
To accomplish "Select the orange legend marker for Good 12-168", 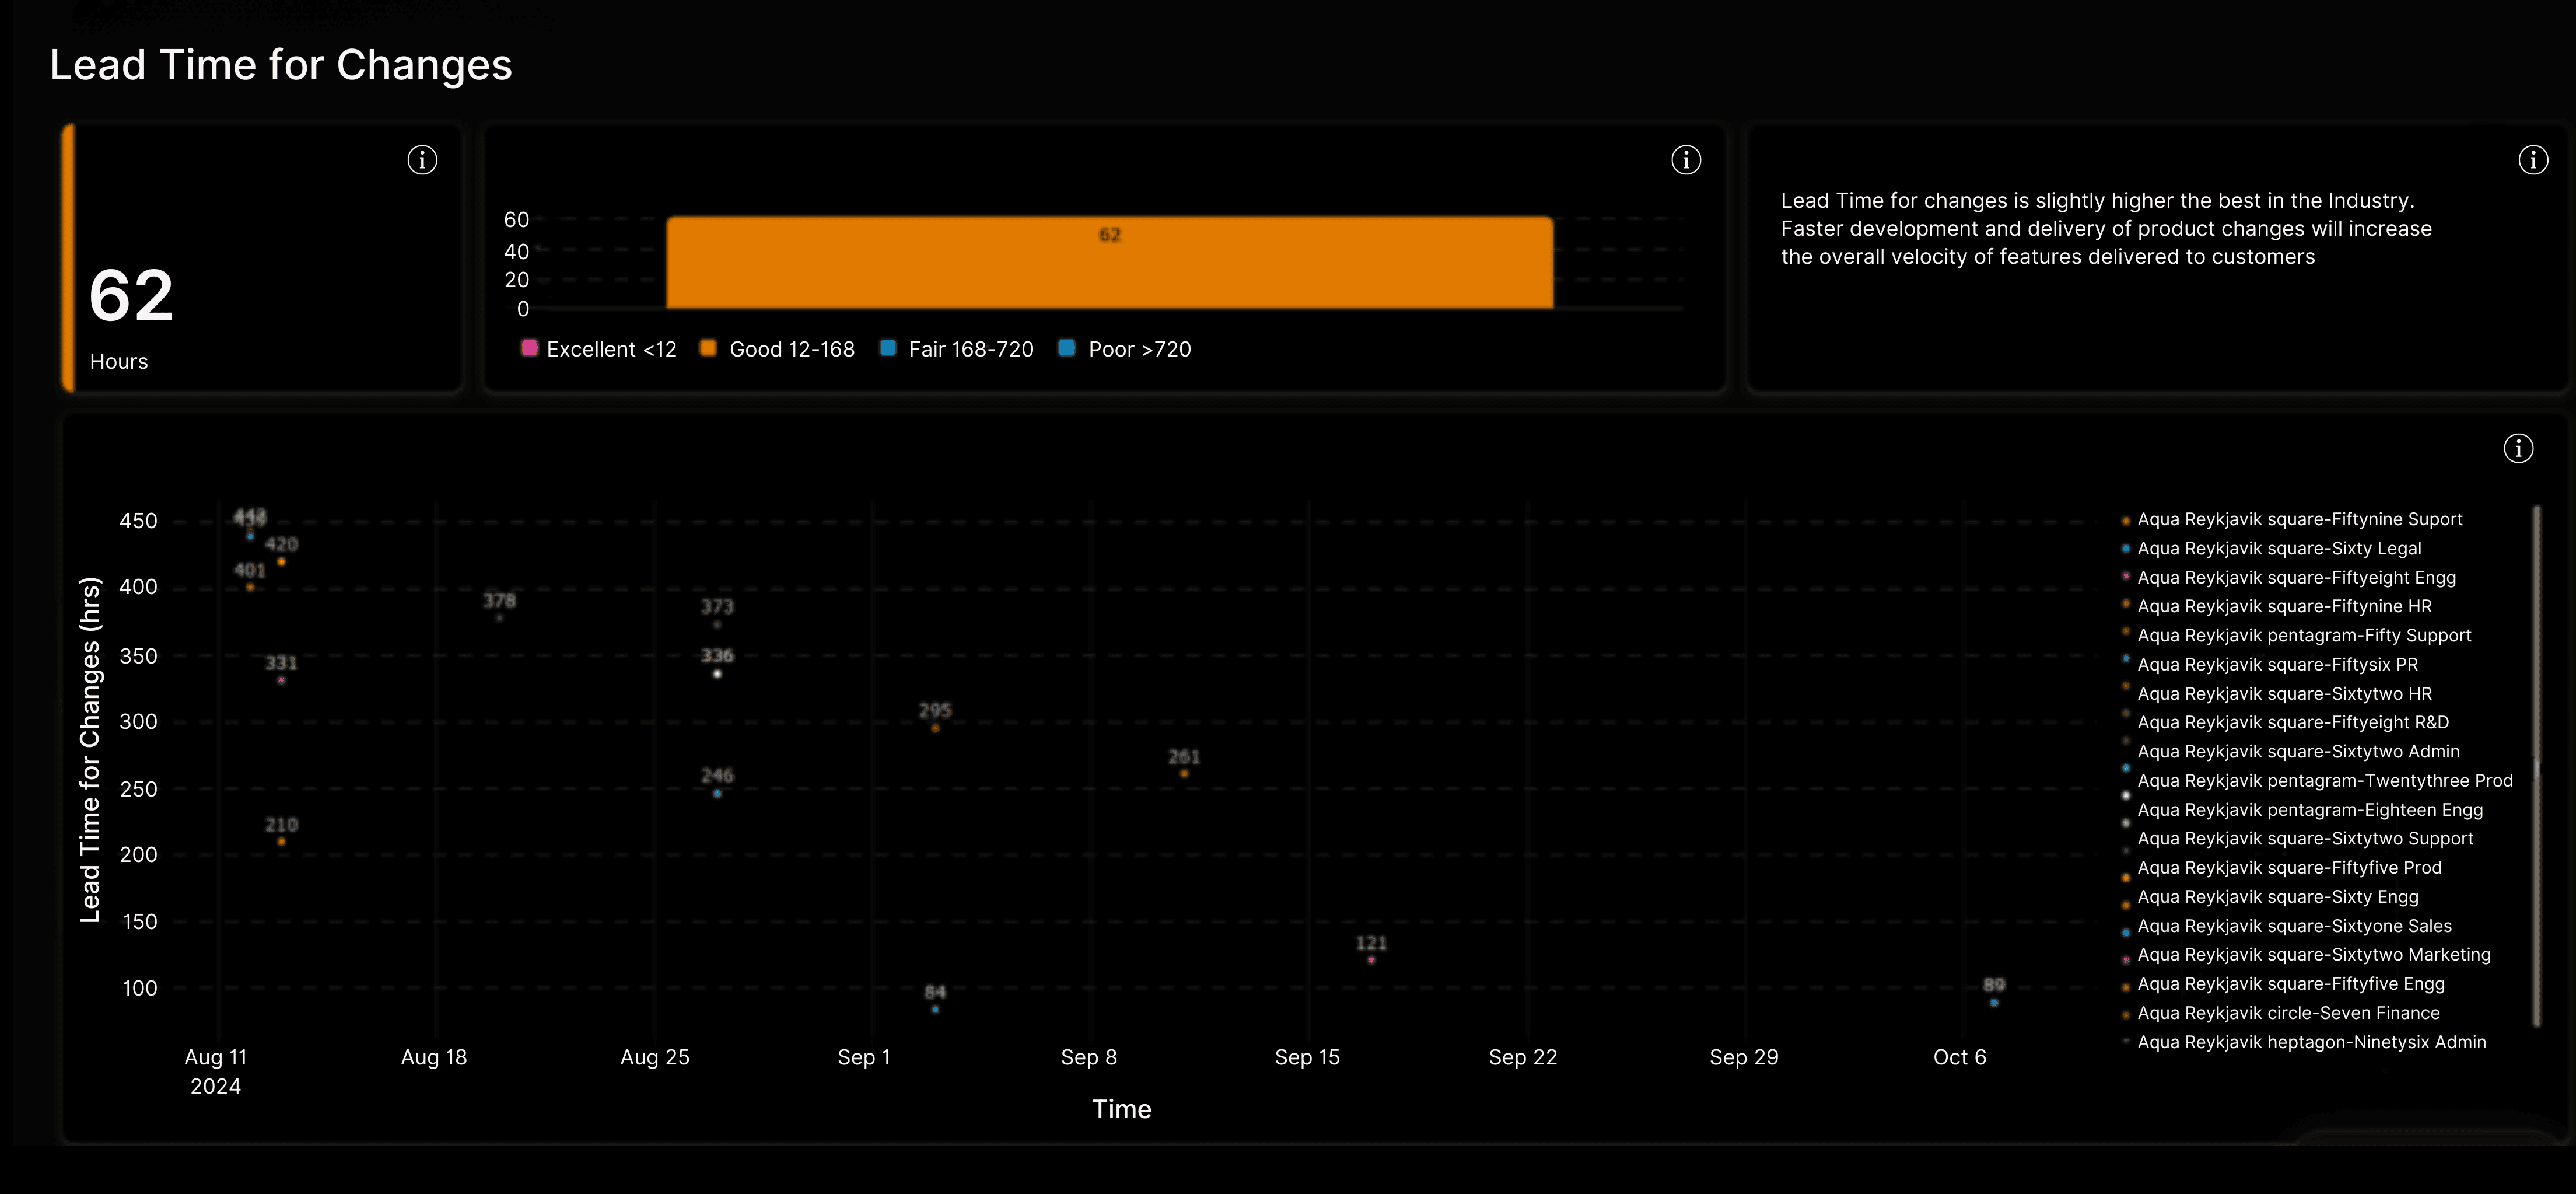I will click(708, 348).
